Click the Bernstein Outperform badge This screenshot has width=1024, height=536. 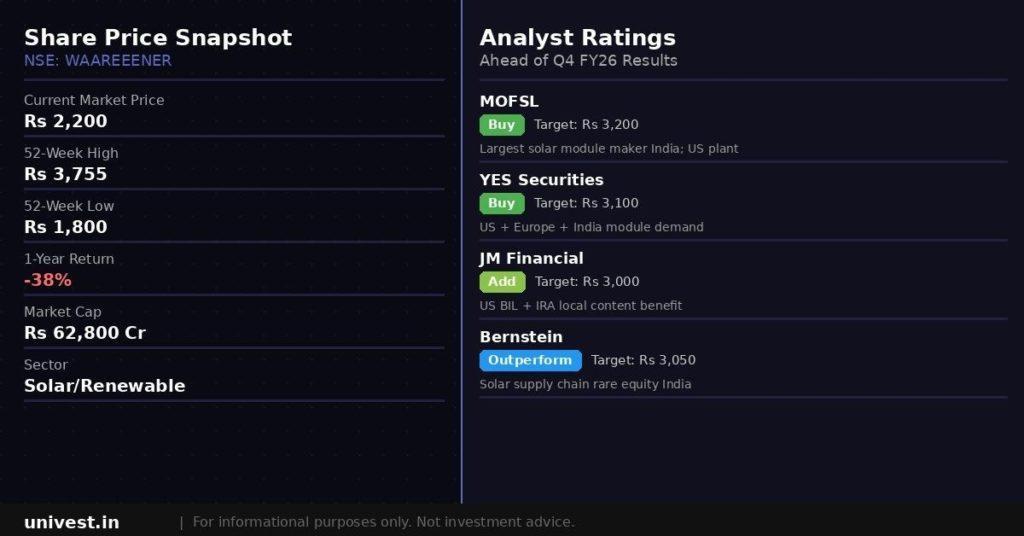530,360
